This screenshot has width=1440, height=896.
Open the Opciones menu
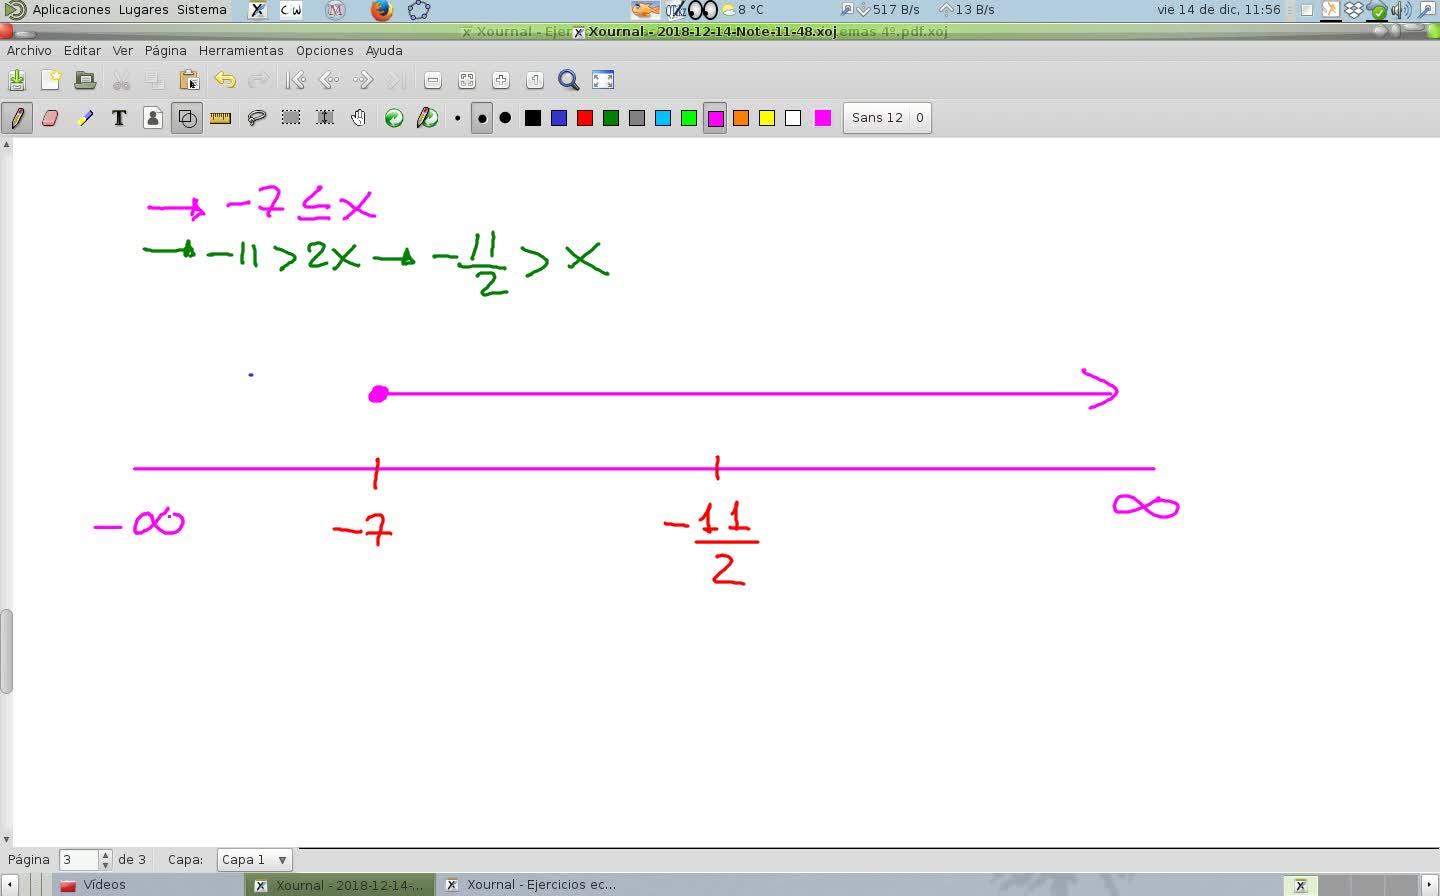click(x=324, y=50)
